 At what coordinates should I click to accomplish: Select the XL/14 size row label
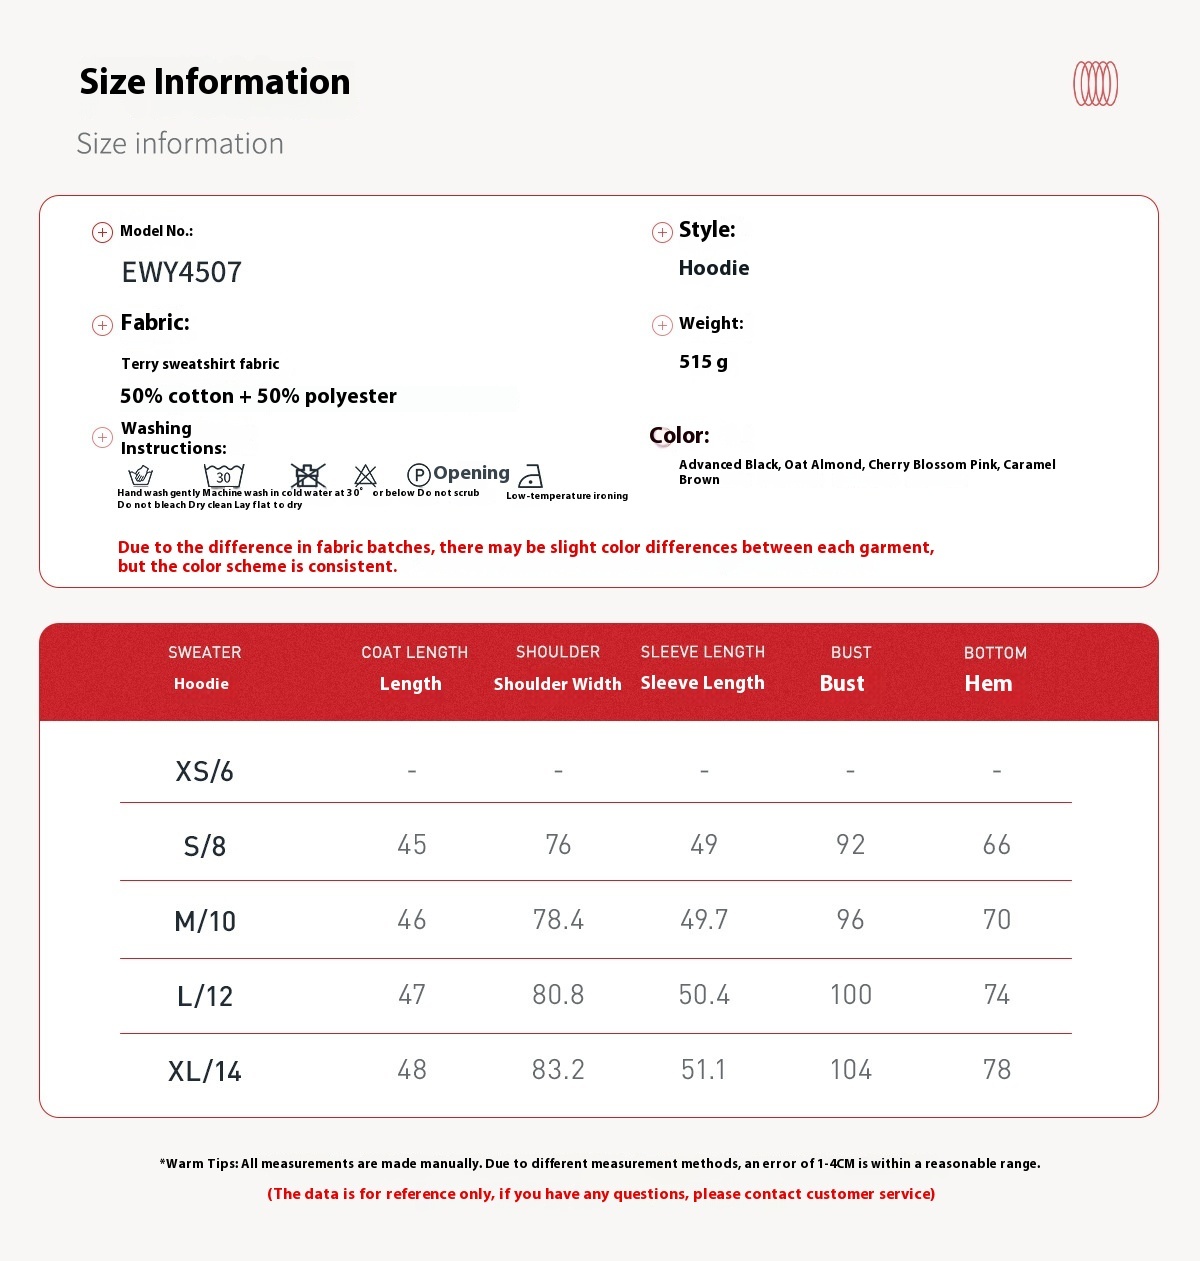205,1071
